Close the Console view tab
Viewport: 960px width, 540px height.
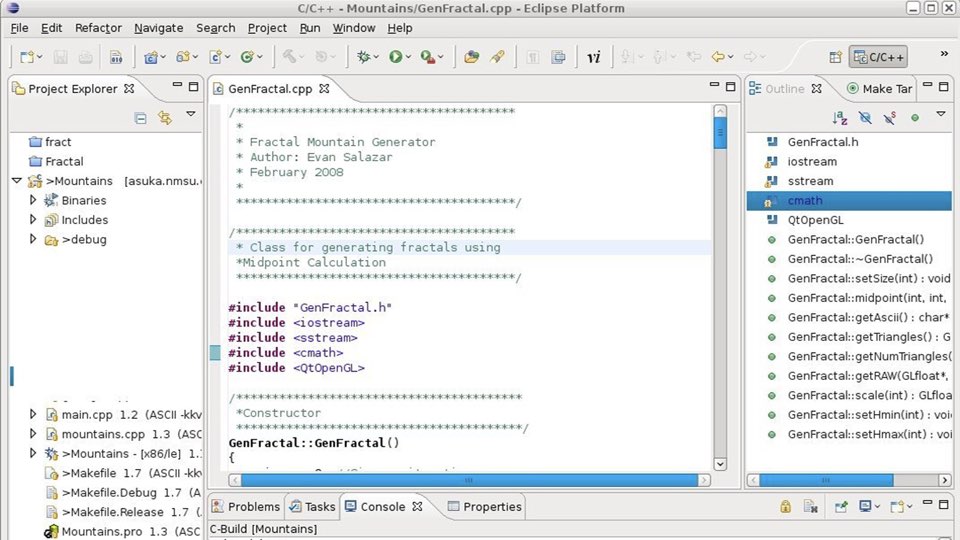click(x=418, y=506)
